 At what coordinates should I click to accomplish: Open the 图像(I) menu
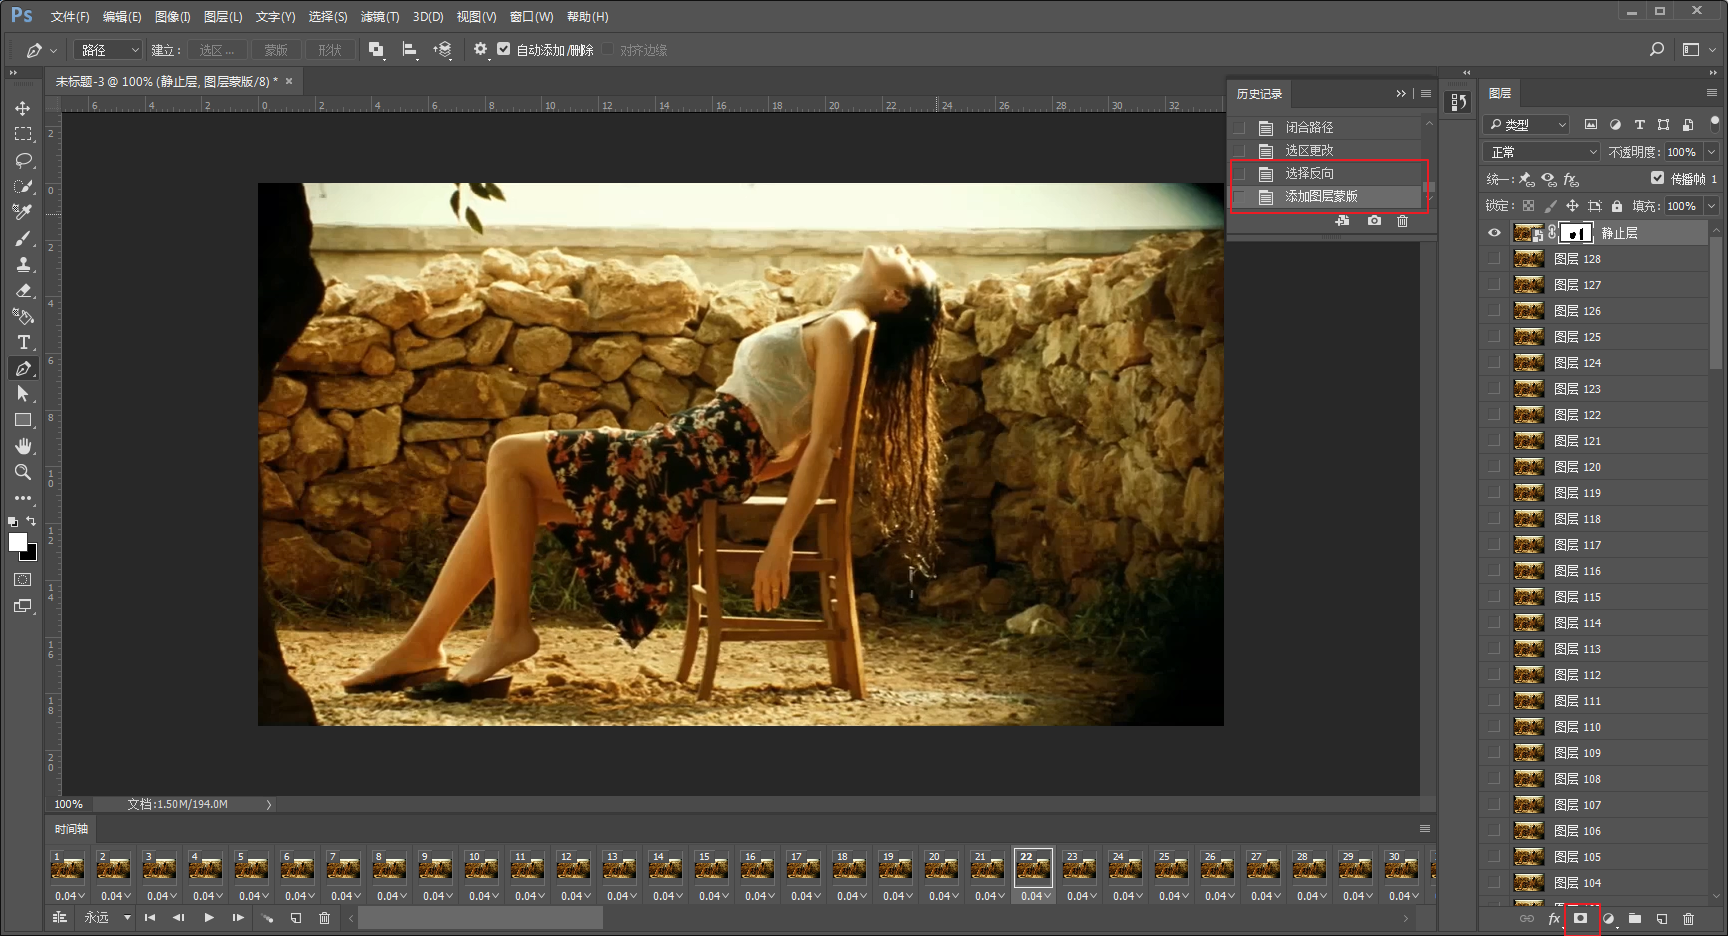172,17
